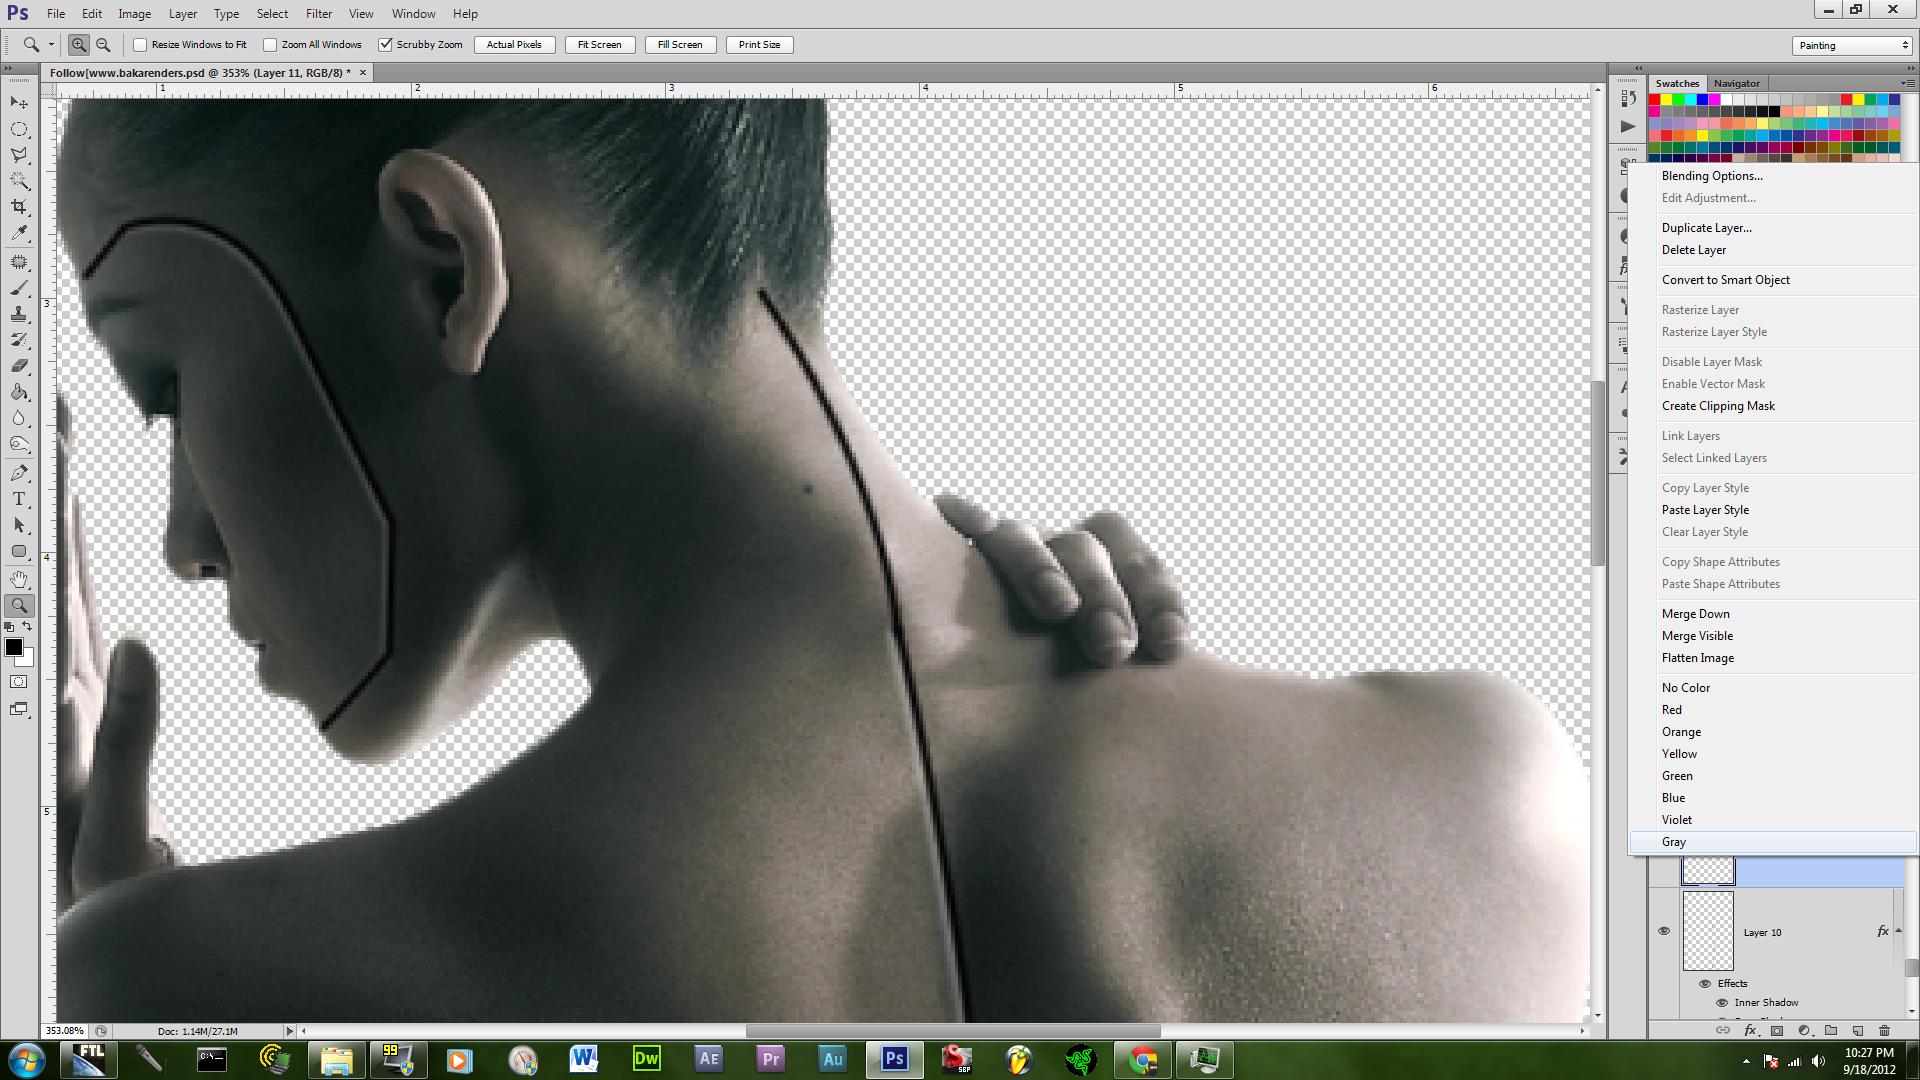Image resolution: width=1920 pixels, height=1080 pixels.
Task: Toggle Effects visibility eye on Layer 10
Action: 1705,983
